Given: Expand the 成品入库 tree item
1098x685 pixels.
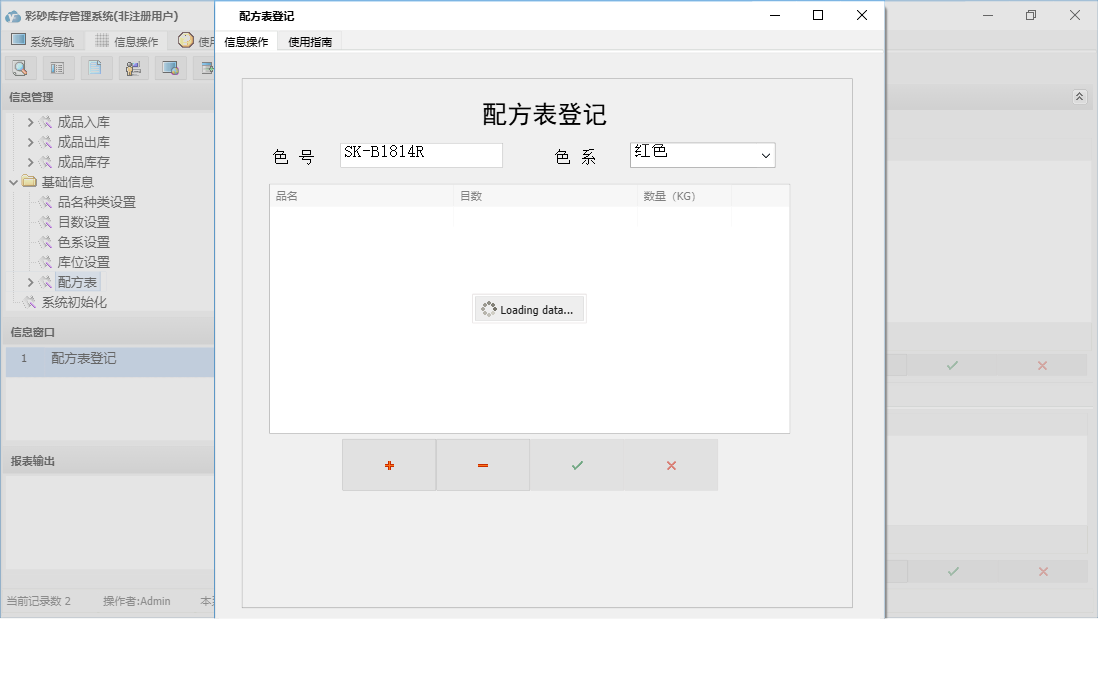Looking at the screenshot, I should pyautogui.click(x=31, y=121).
